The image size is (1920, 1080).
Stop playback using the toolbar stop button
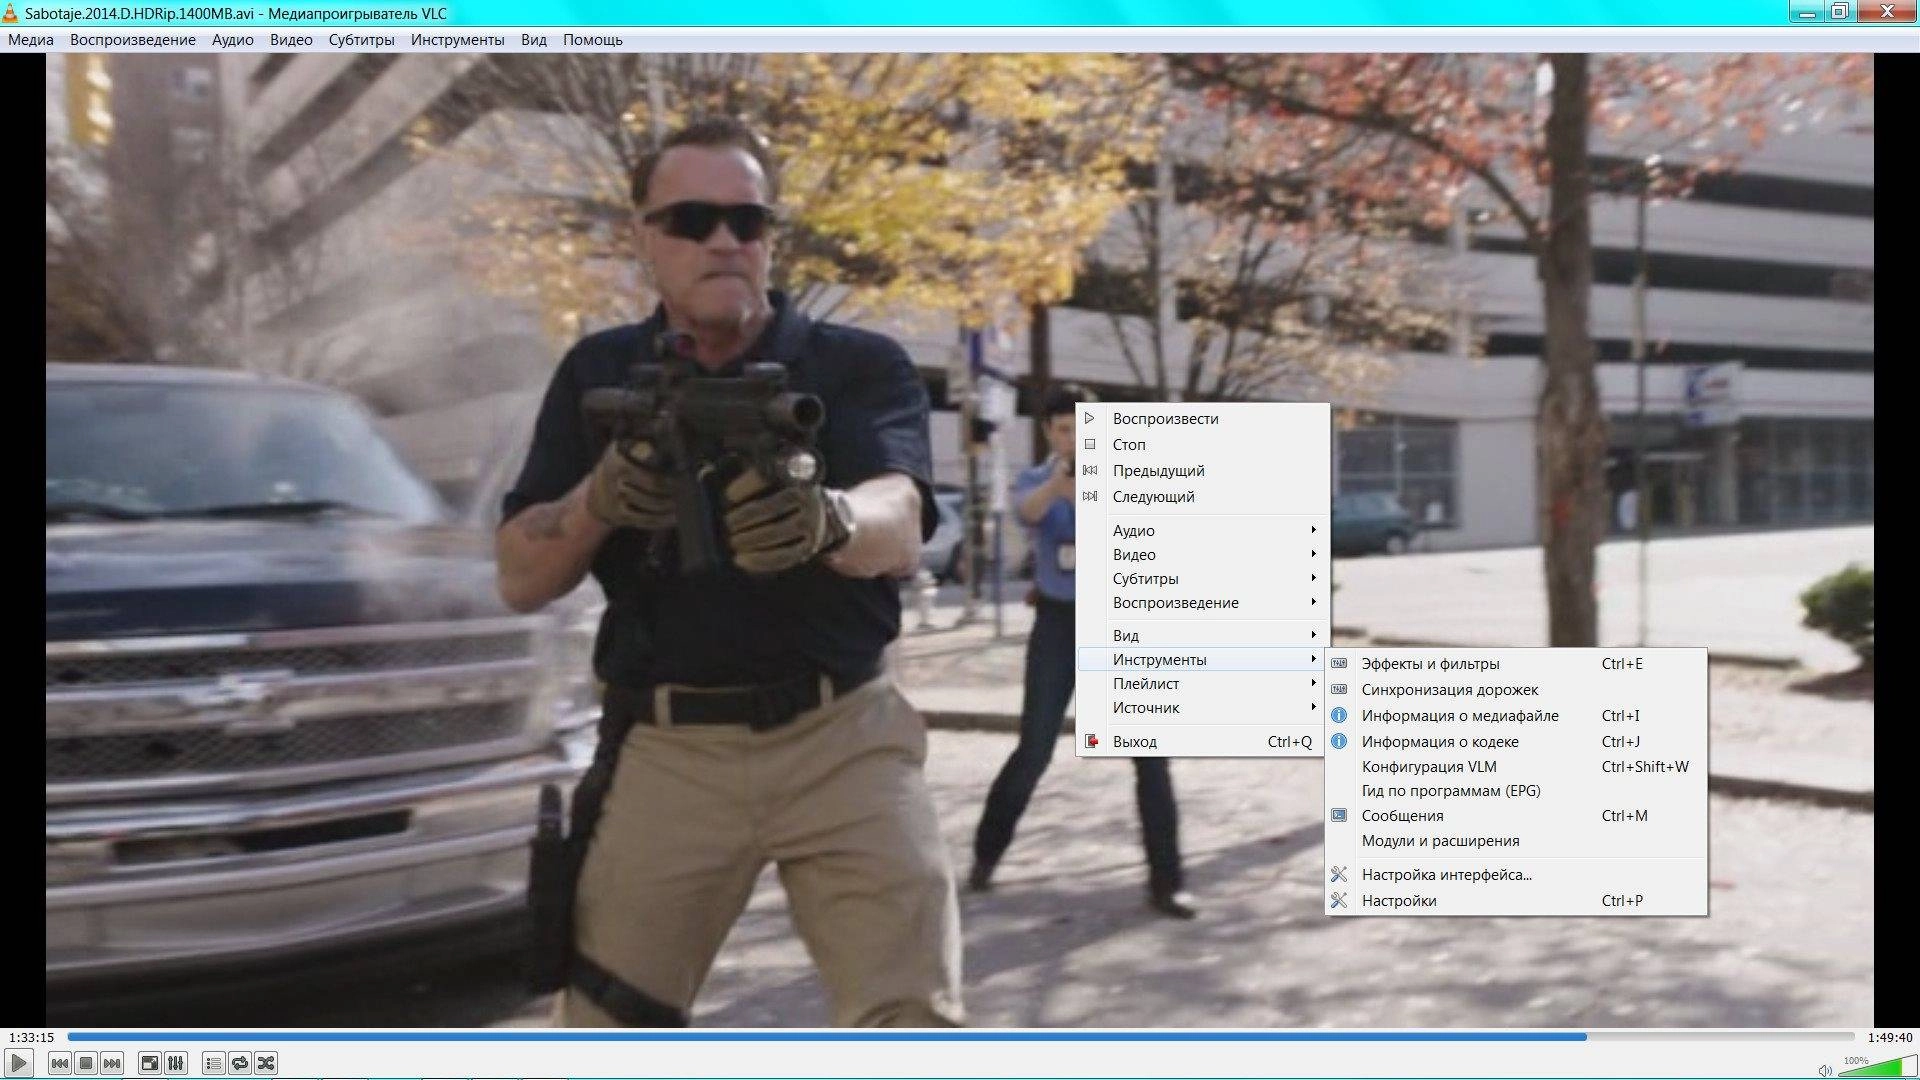[x=86, y=1063]
